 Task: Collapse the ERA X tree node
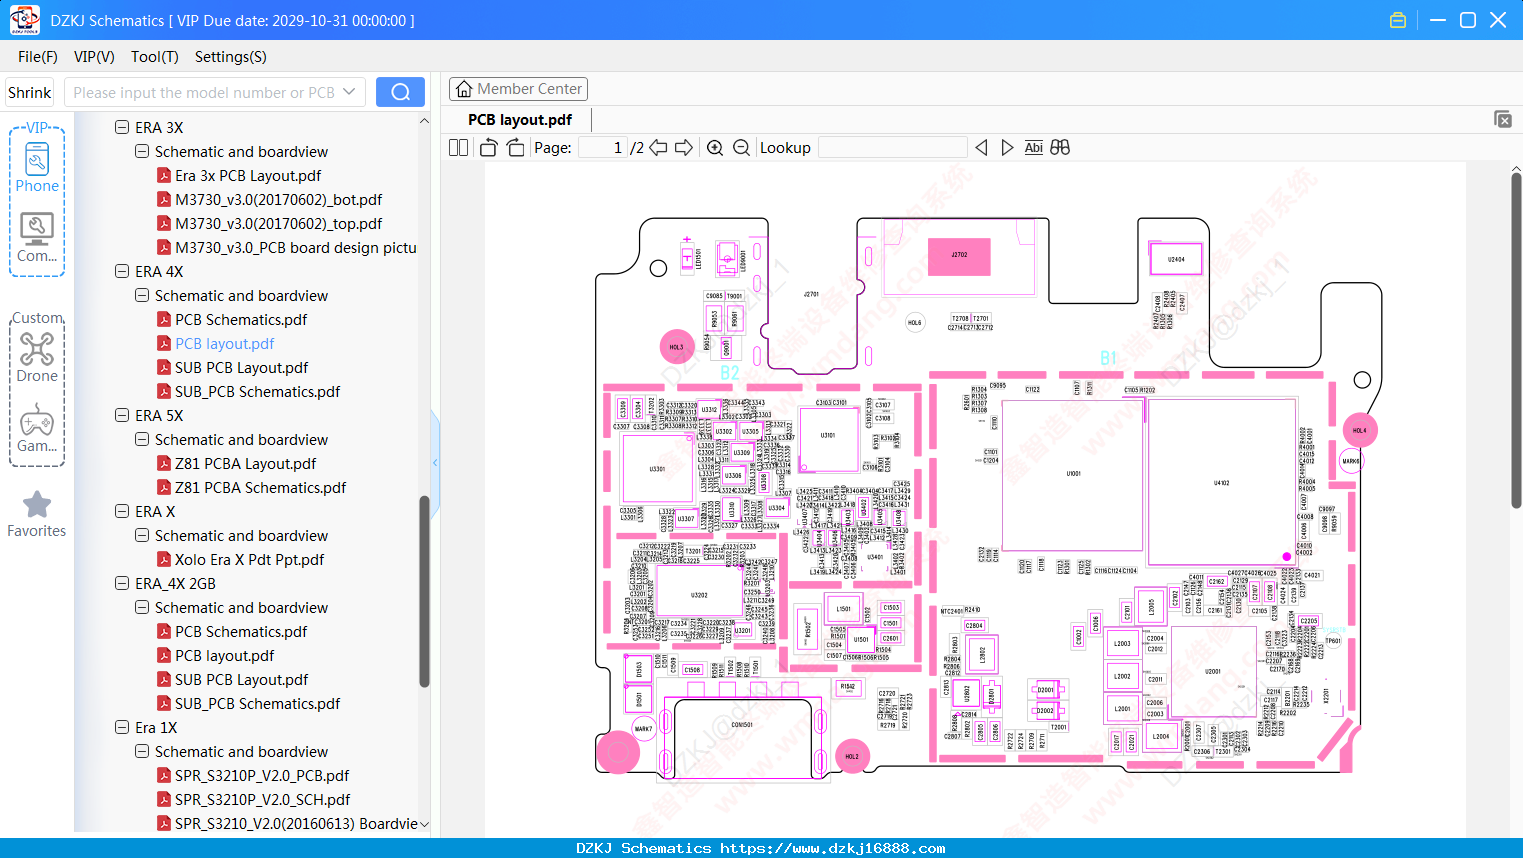click(122, 511)
